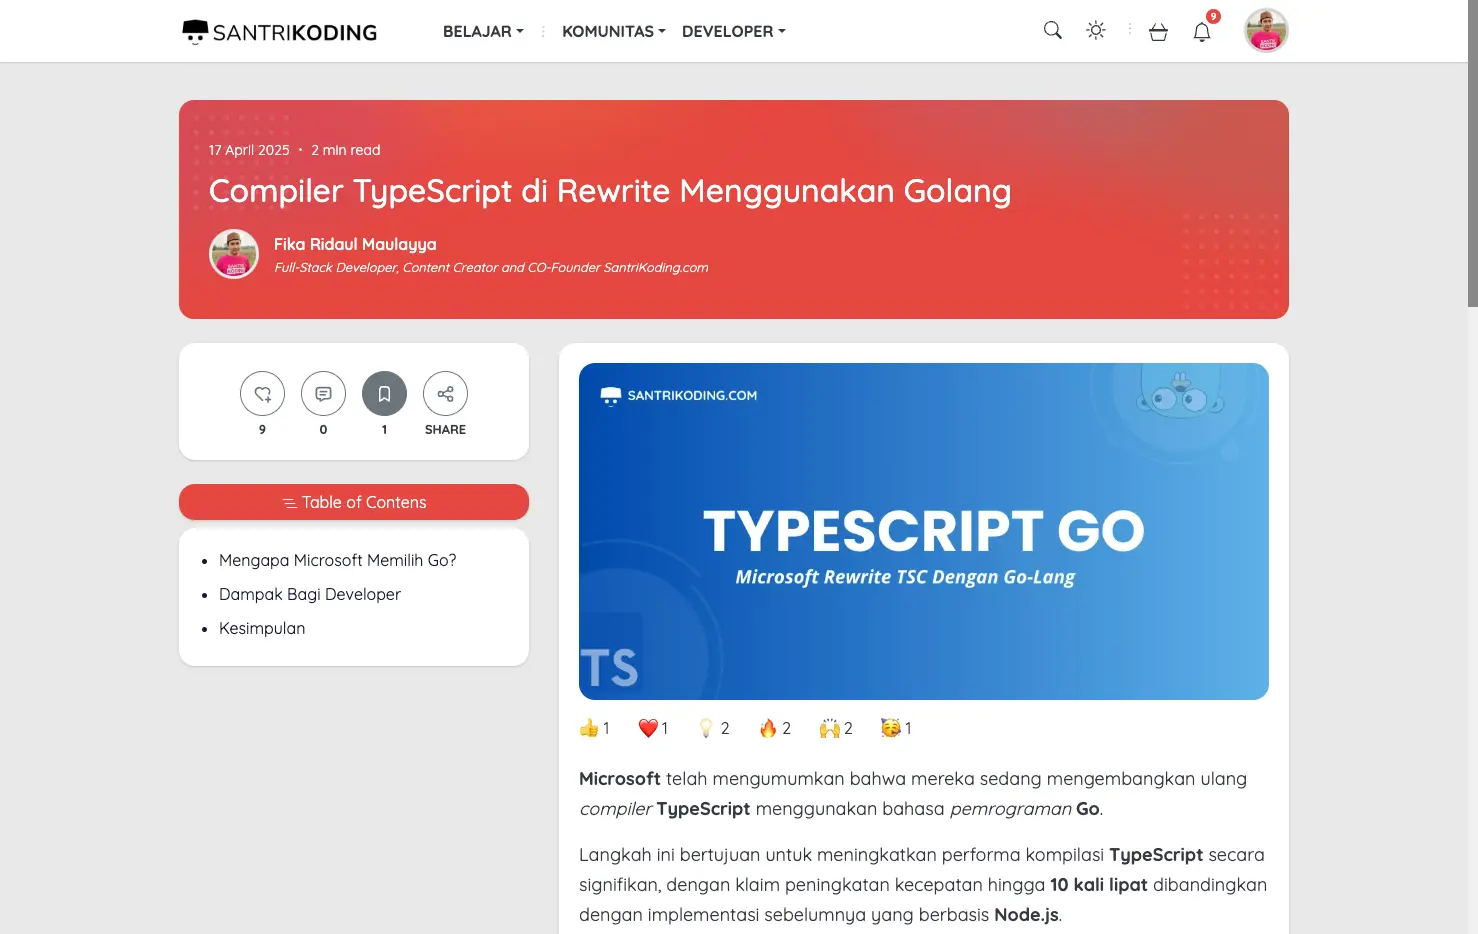React with raised hands emoji
Image resolution: width=1478 pixels, height=934 pixels.
point(829,728)
